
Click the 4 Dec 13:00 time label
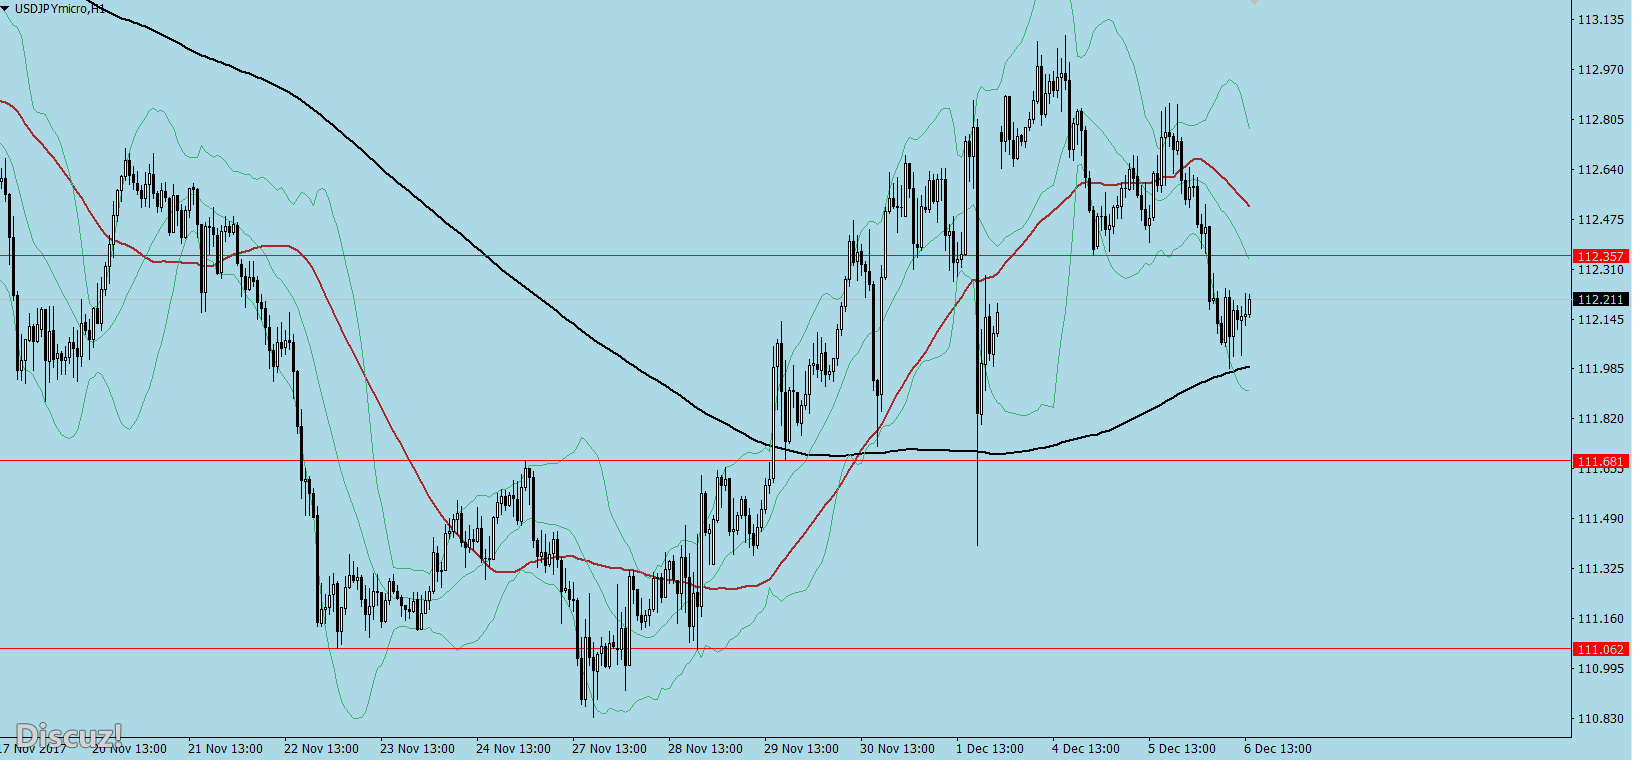click(x=1086, y=748)
